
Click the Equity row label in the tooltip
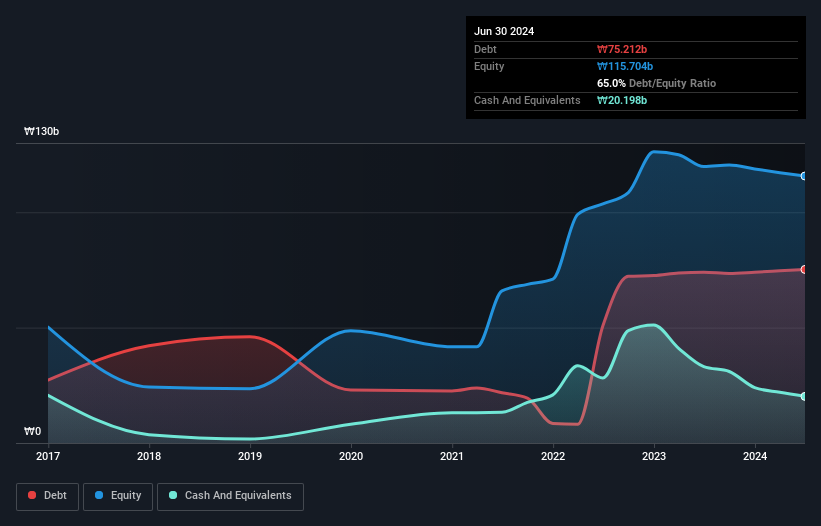pos(489,66)
